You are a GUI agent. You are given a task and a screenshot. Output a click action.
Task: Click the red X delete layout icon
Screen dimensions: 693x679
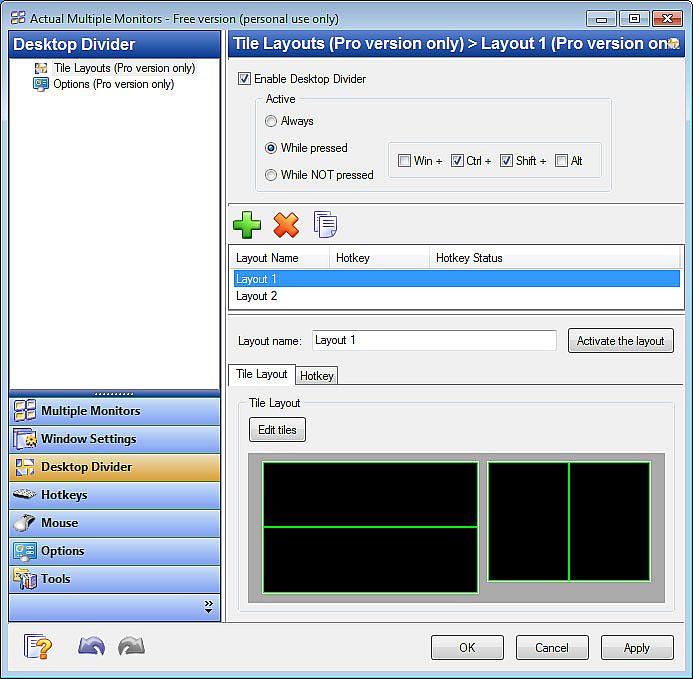click(286, 225)
